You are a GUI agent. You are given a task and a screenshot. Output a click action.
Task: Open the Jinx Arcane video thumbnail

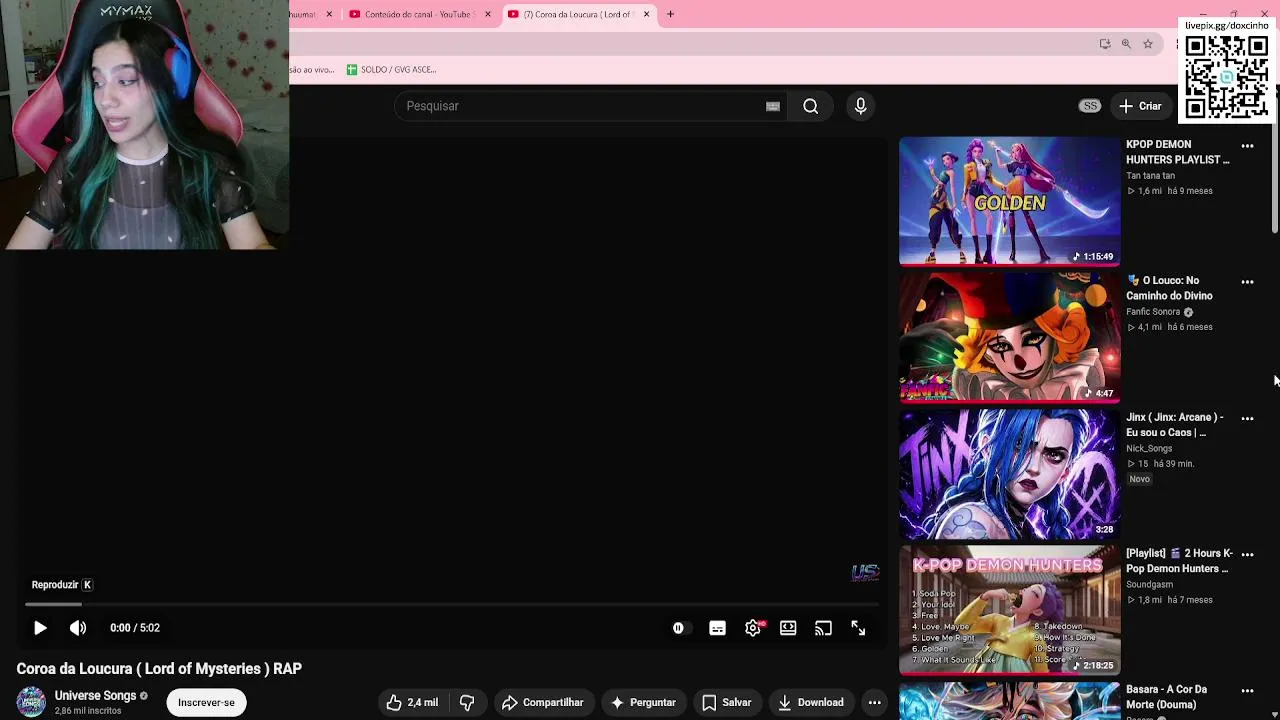point(1009,474)
